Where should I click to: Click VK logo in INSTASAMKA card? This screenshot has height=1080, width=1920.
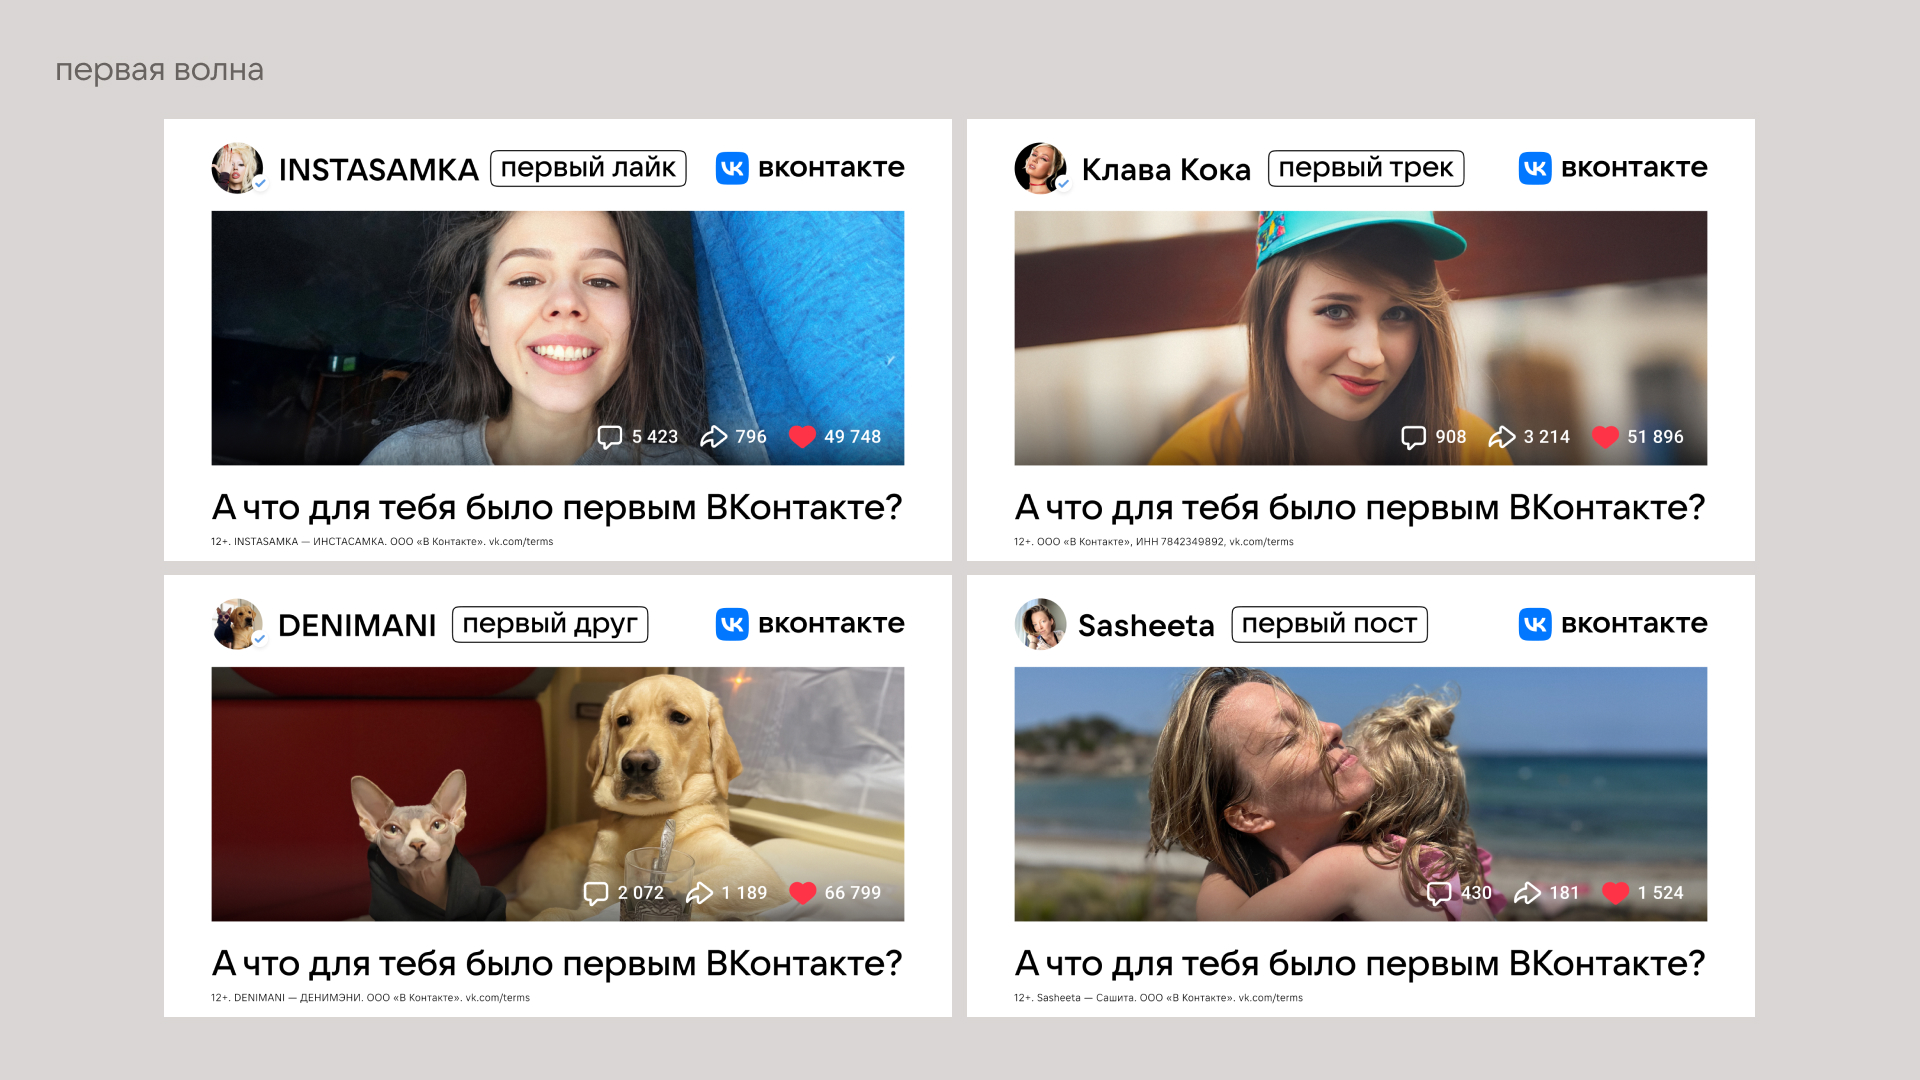coord(732,168)
